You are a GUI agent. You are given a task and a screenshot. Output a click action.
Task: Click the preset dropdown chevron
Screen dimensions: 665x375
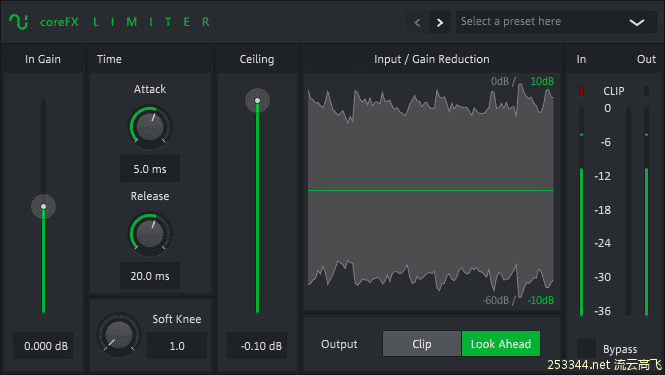(x=637, y=22)
